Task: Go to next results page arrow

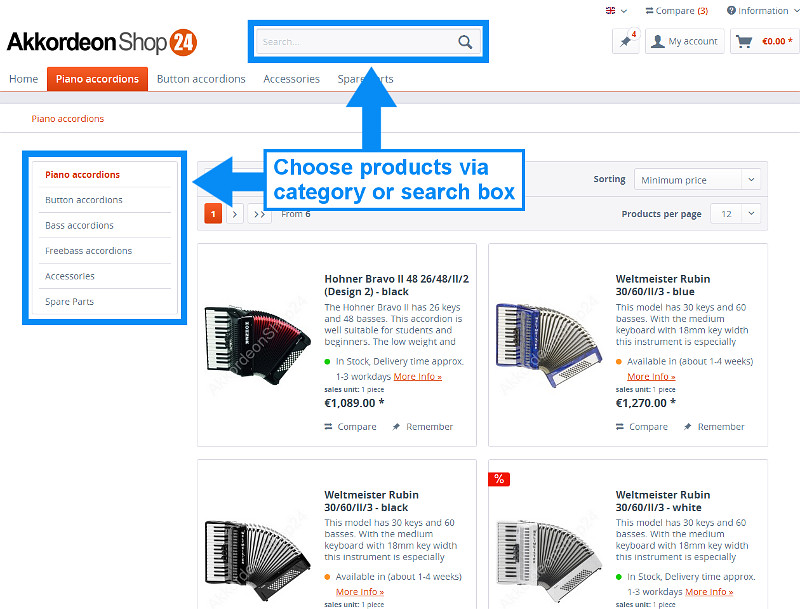Action: point(235,214)
